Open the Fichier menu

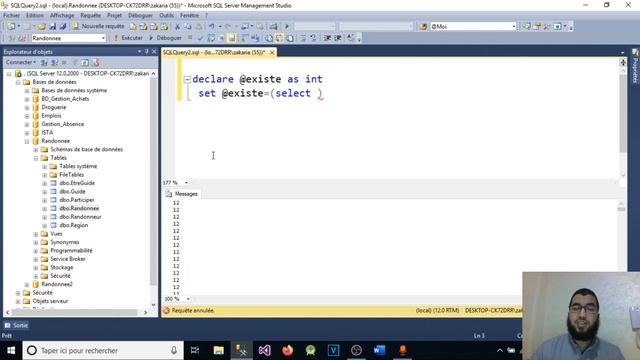11,16
